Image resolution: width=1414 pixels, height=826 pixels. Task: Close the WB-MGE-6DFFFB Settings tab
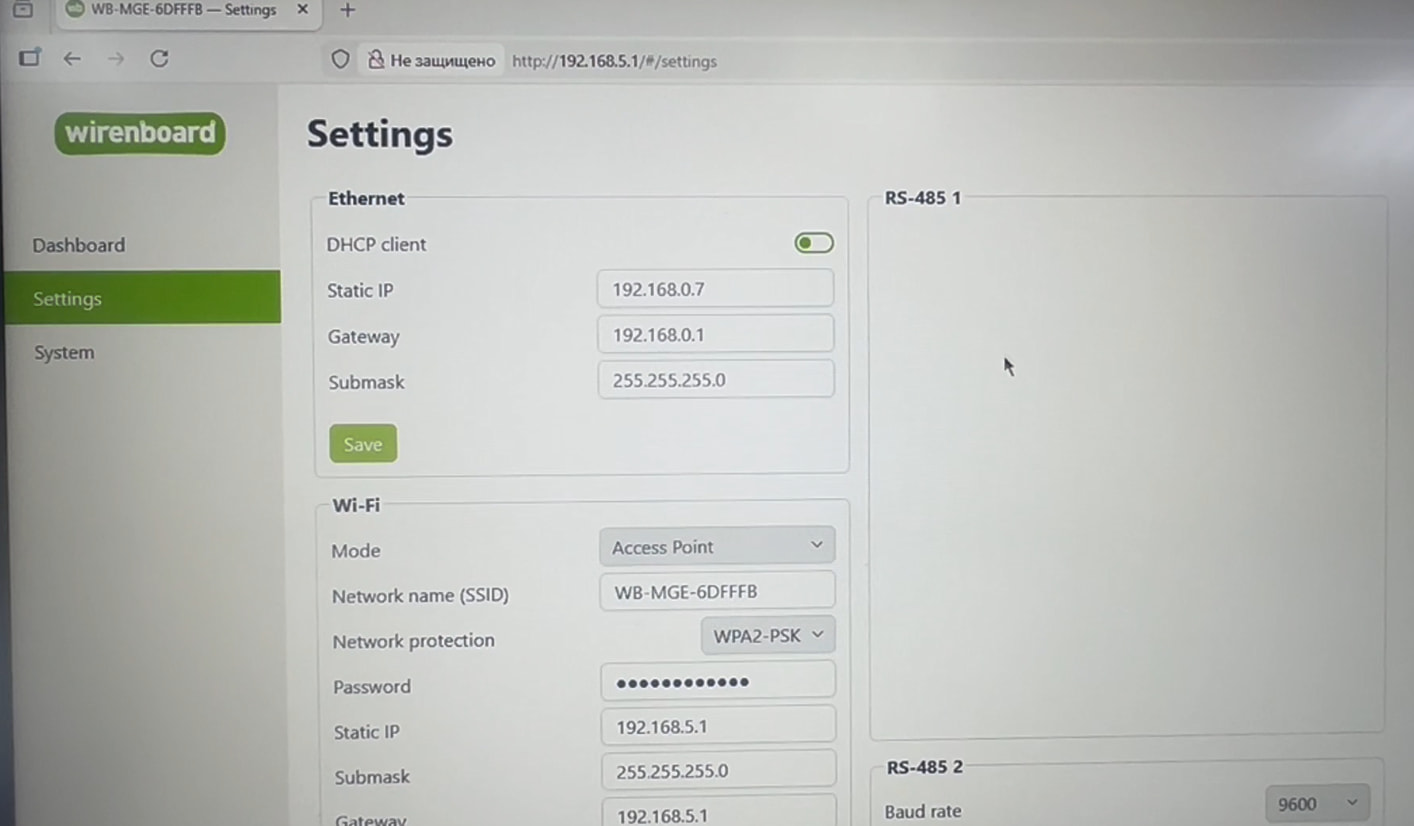pos(303,10)
